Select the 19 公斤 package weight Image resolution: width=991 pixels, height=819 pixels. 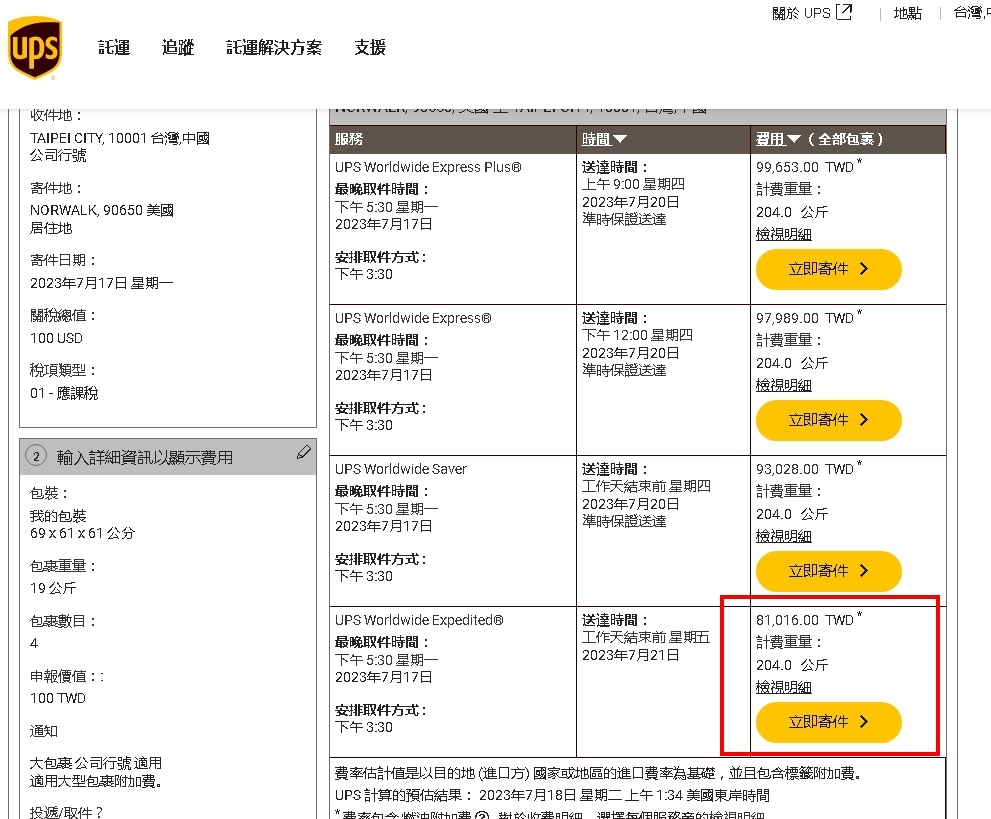(53, 588)
